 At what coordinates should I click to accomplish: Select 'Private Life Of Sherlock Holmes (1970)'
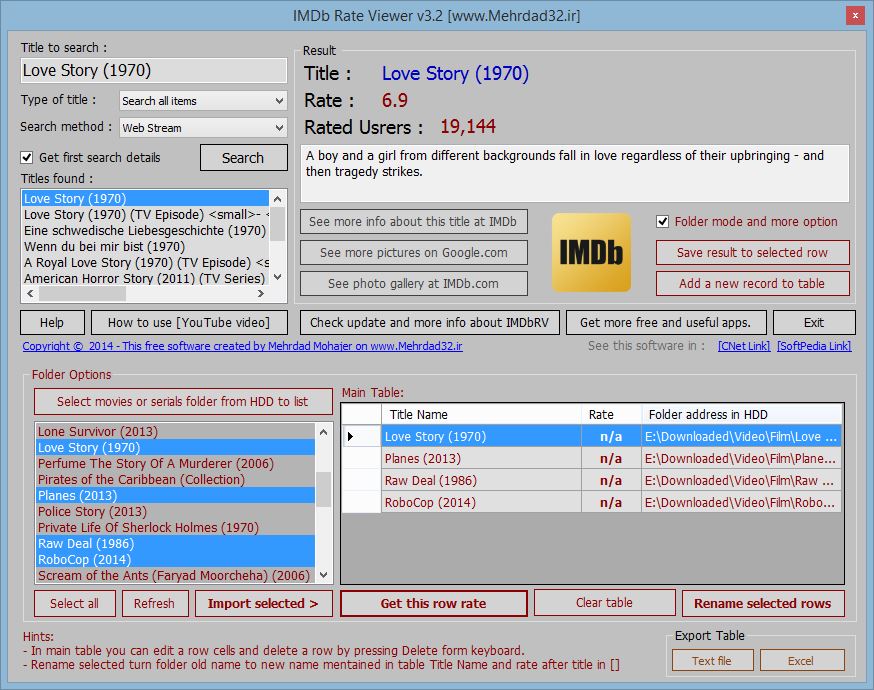pyautogui.click(x=176, y=528)
